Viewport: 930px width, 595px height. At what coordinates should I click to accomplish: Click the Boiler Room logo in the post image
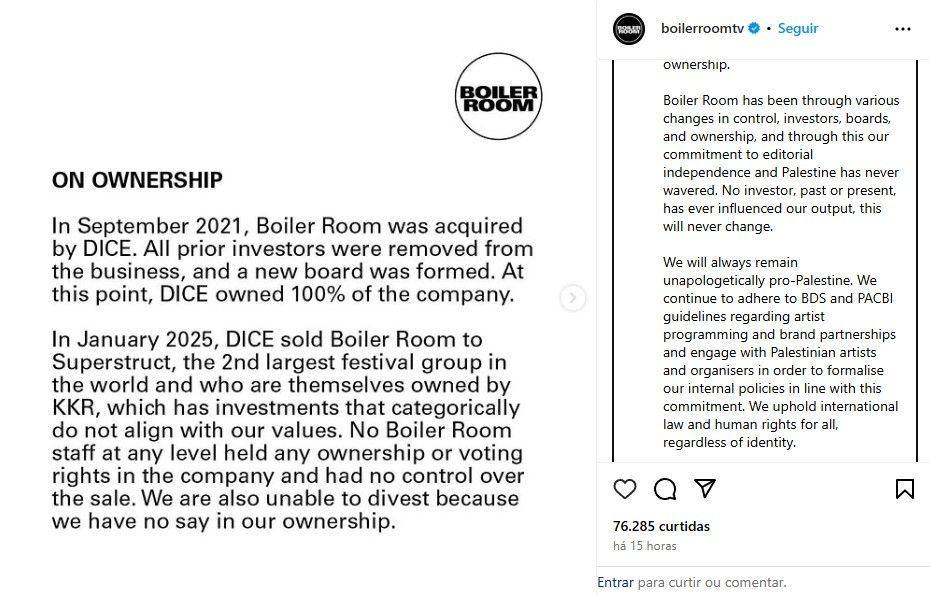pyautogui.click(x=498, y=97)
